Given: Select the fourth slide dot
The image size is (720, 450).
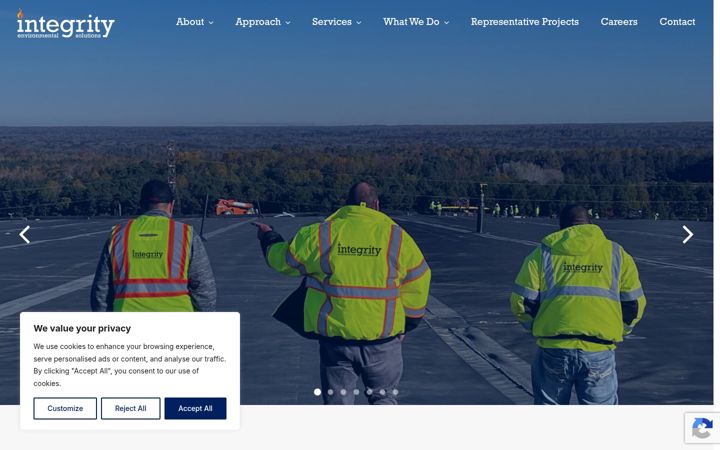Looking at the screenshot, I should (356, 392).
